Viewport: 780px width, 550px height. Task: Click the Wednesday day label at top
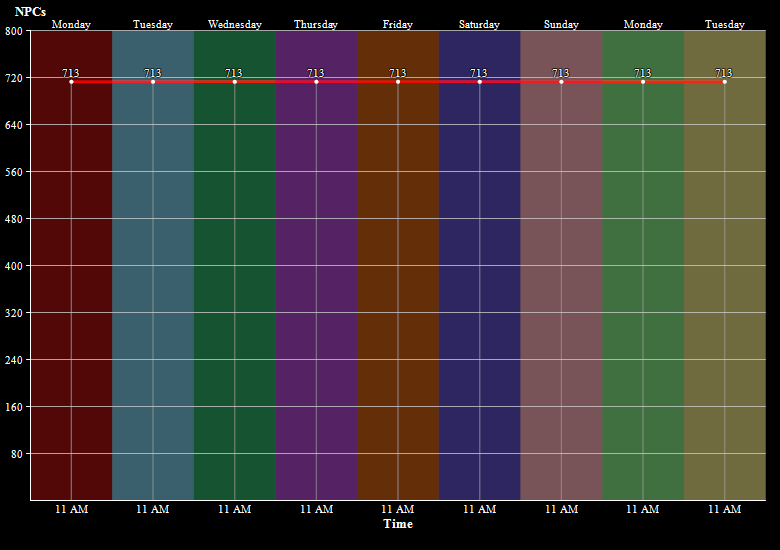point(234,24)
